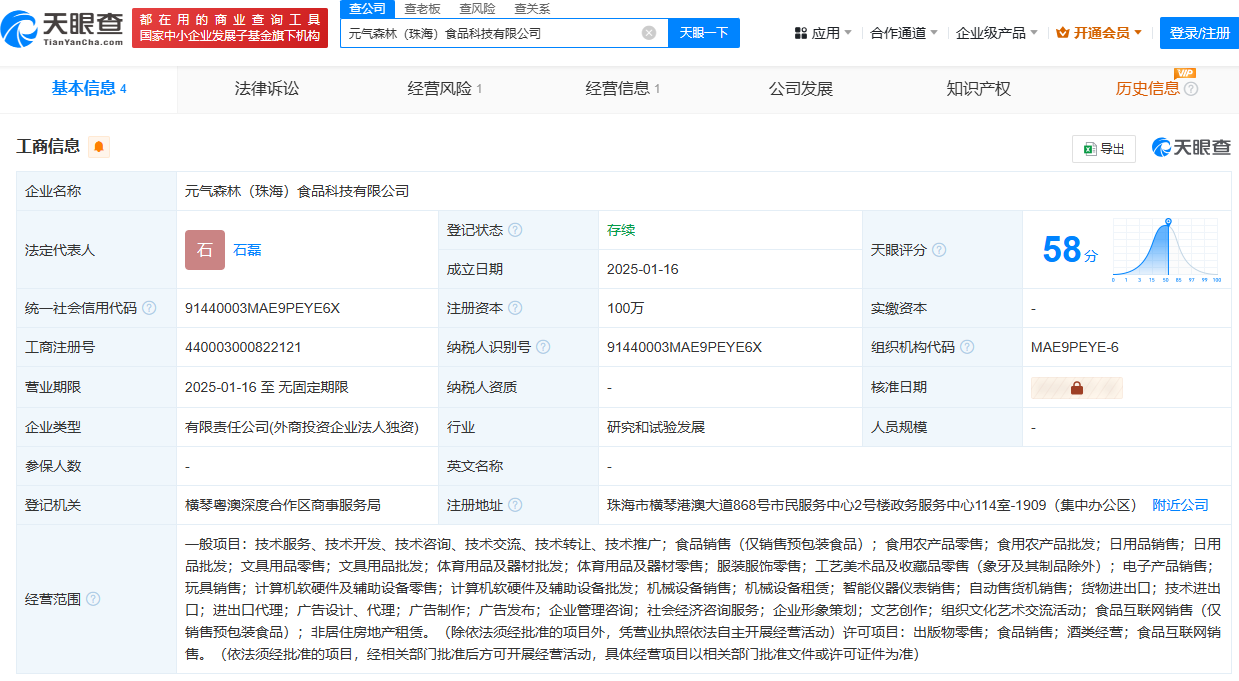
Task: Open help icon next to 组织机构代码
Action: coord(967,347)
